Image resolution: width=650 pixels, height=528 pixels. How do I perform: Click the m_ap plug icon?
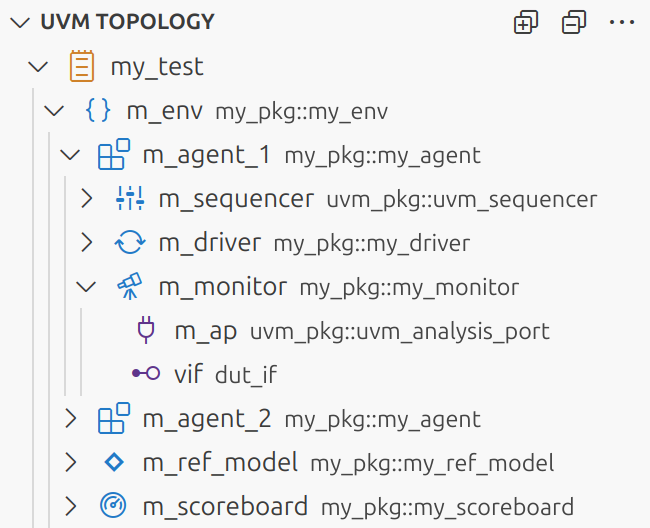click(x=146, y=331)
